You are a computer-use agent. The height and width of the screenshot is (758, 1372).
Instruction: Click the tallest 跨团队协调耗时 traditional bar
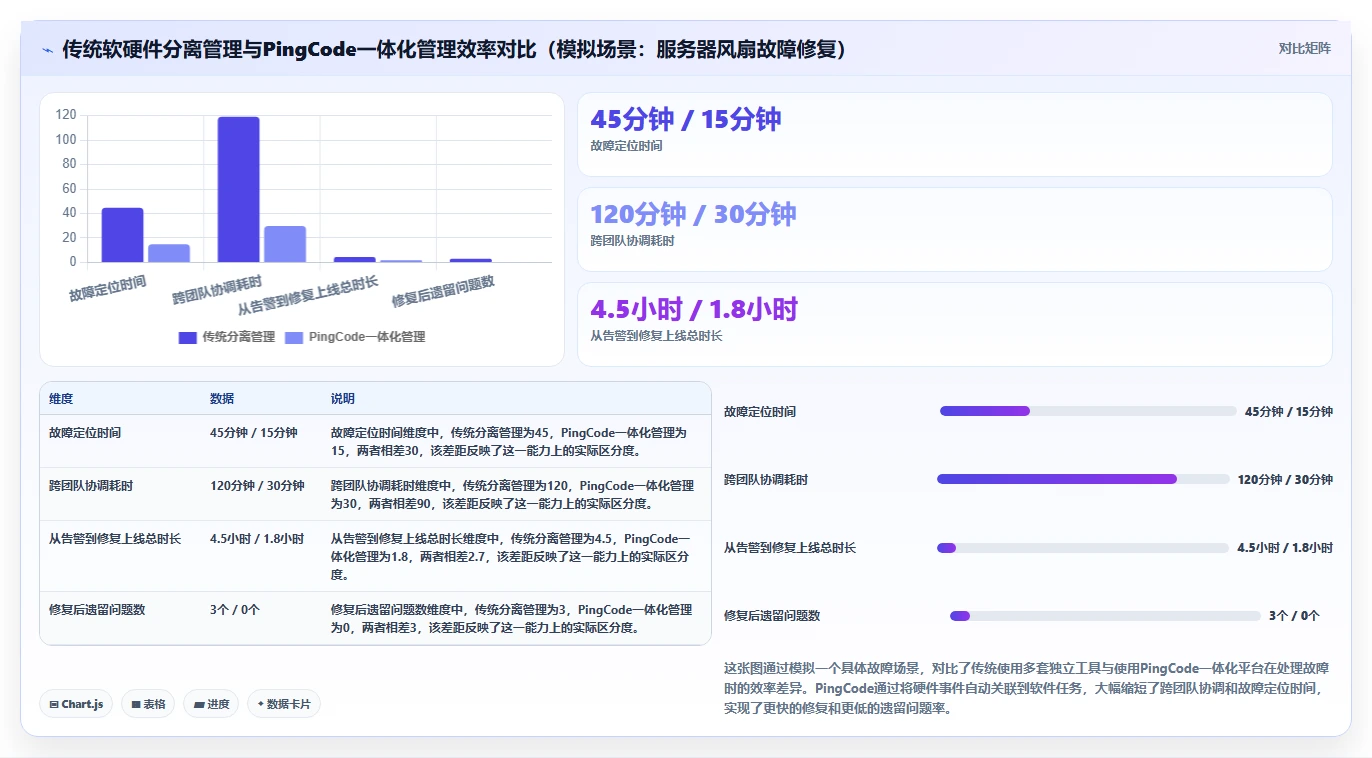pos(238,190)
